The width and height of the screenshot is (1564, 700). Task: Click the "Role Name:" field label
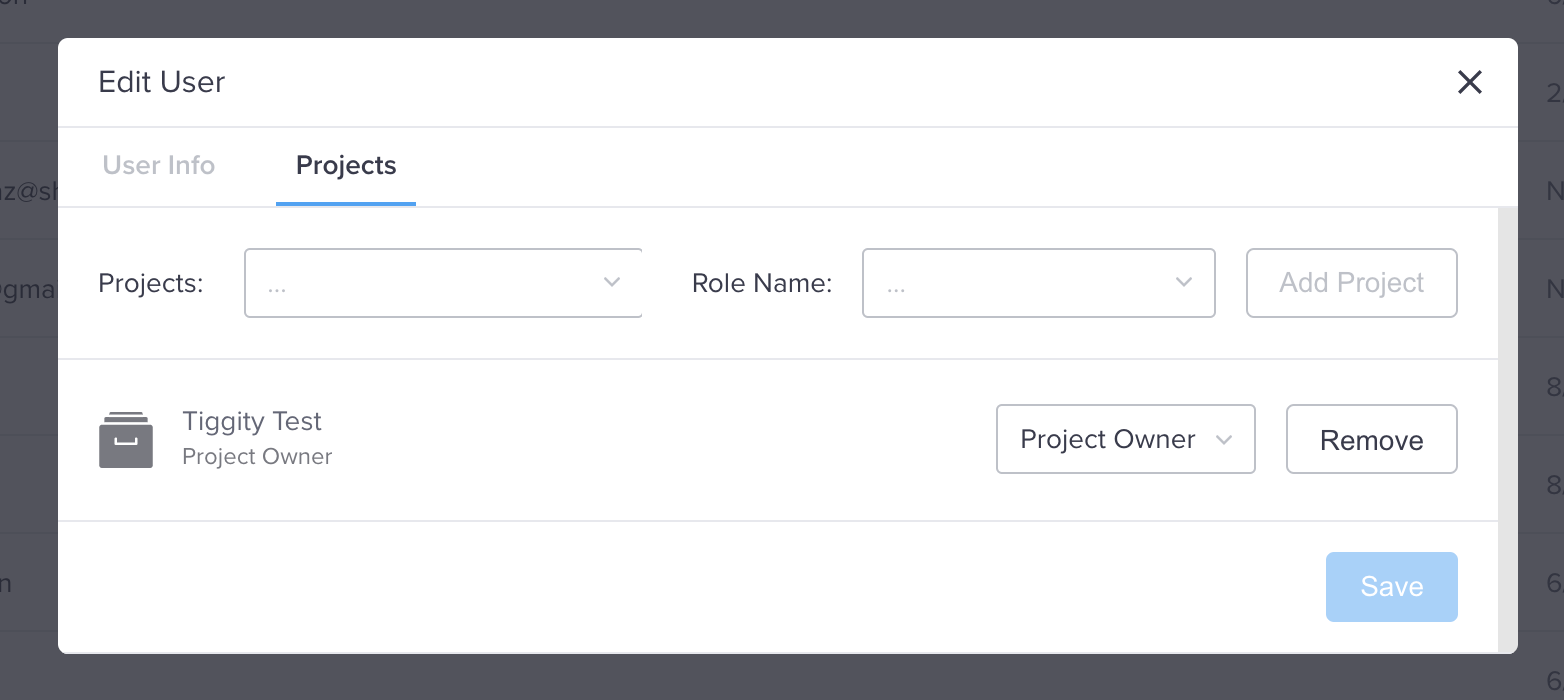(762, 284)
